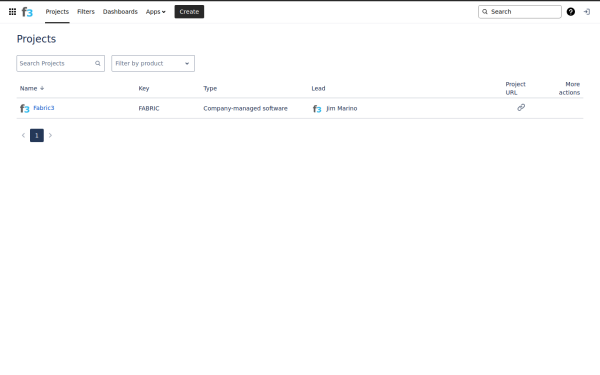Screen dimensions: 600x375
Task: Open the Filters menu item
Action: pos(86,12)
